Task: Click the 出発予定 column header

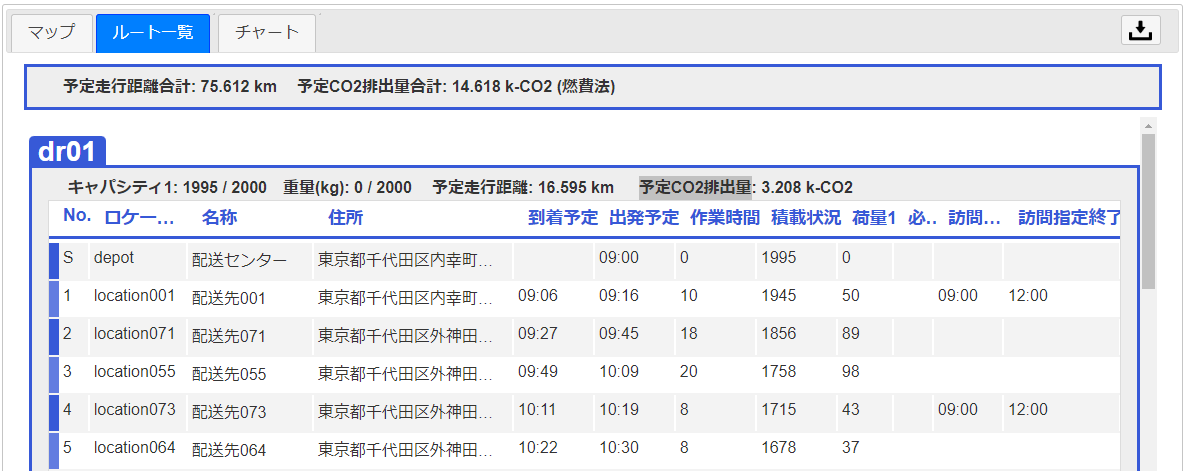Action: [x=643, y=217]
